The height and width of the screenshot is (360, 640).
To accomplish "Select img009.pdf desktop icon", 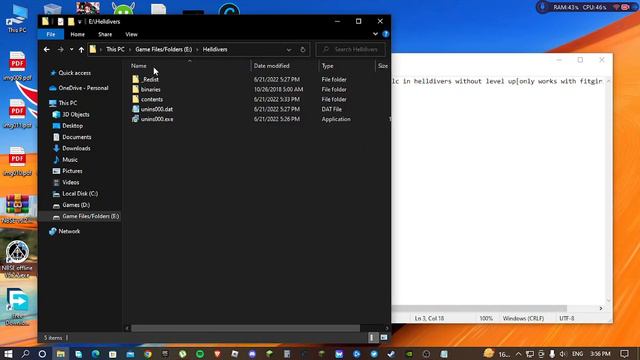I will (17, 66).
